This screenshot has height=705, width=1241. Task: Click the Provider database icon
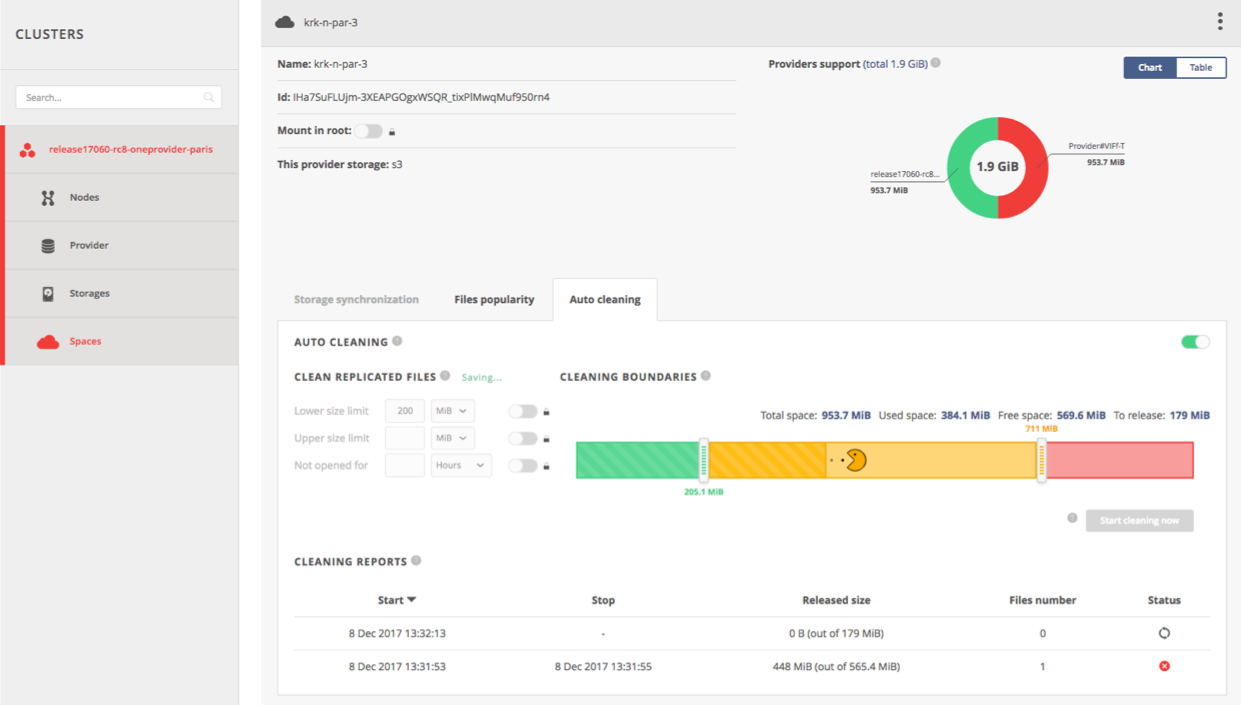(48, 246)
